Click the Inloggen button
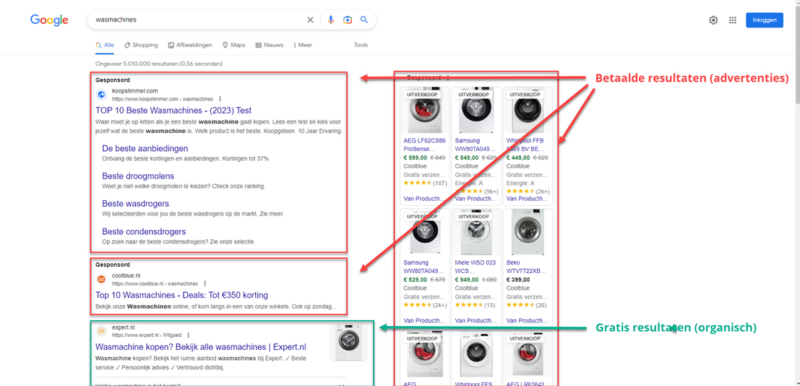 (x=764, y=20)
